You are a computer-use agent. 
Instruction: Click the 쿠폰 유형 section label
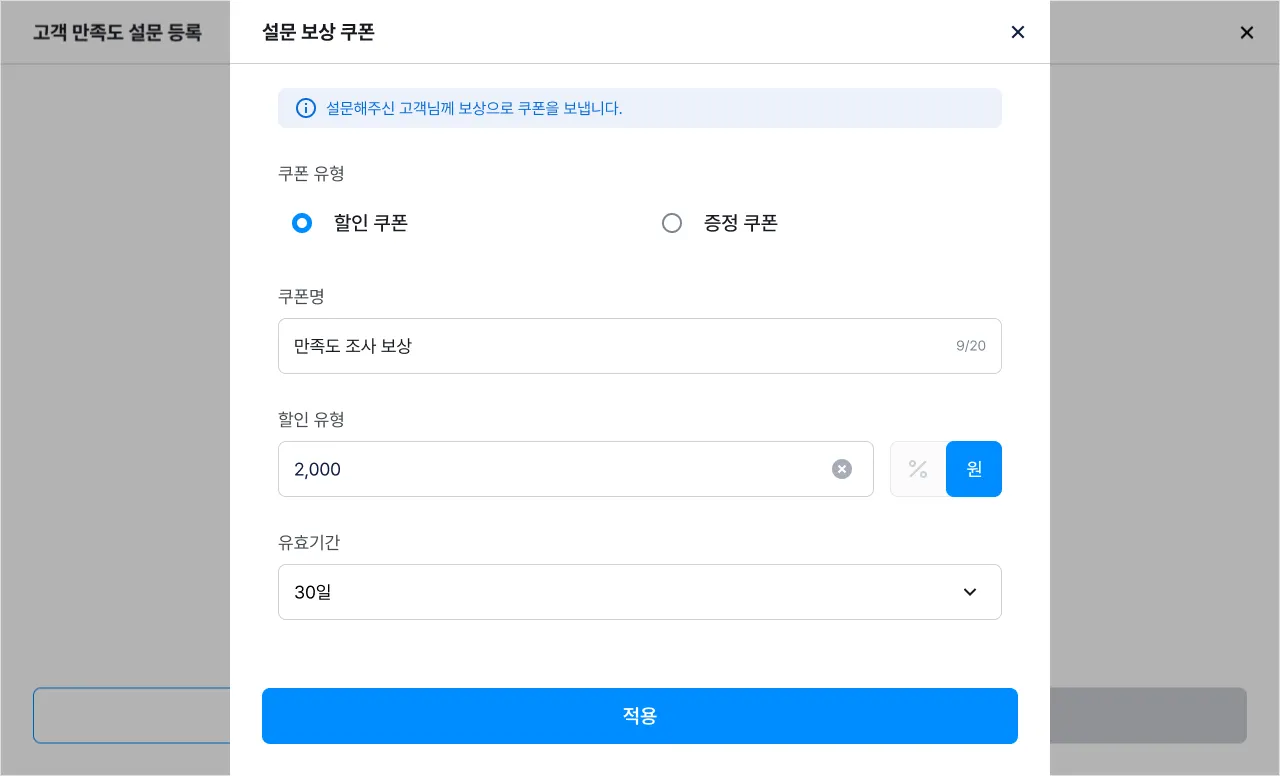point(311,173)
